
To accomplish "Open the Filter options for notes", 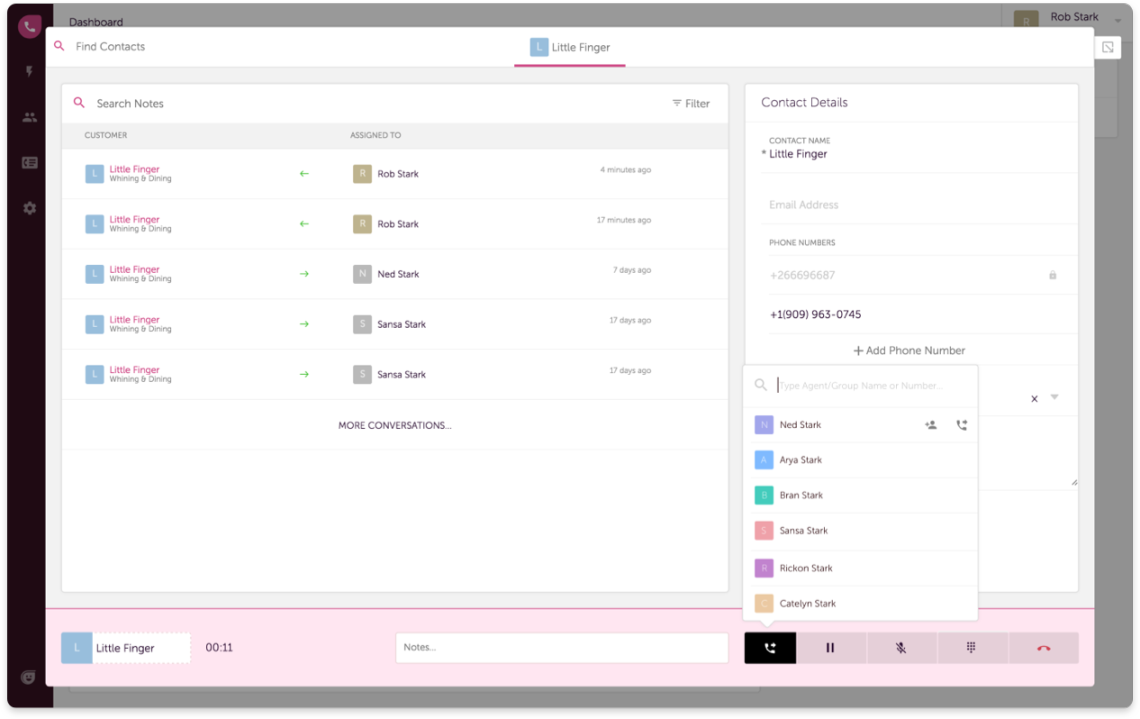I will (690, 102).
